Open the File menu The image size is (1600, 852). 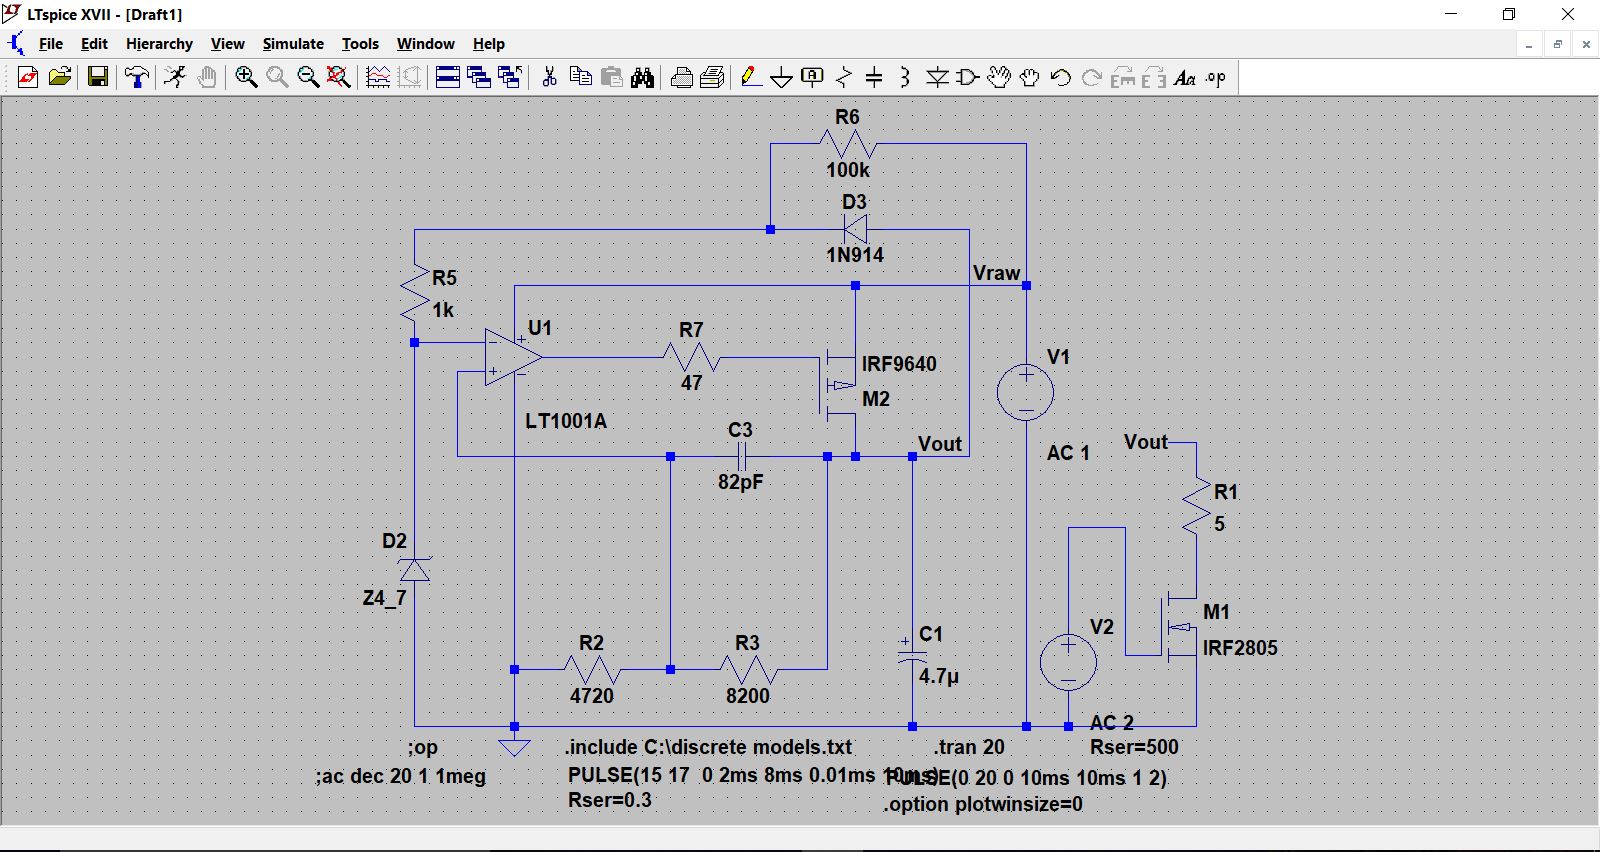tap(50, 44)
